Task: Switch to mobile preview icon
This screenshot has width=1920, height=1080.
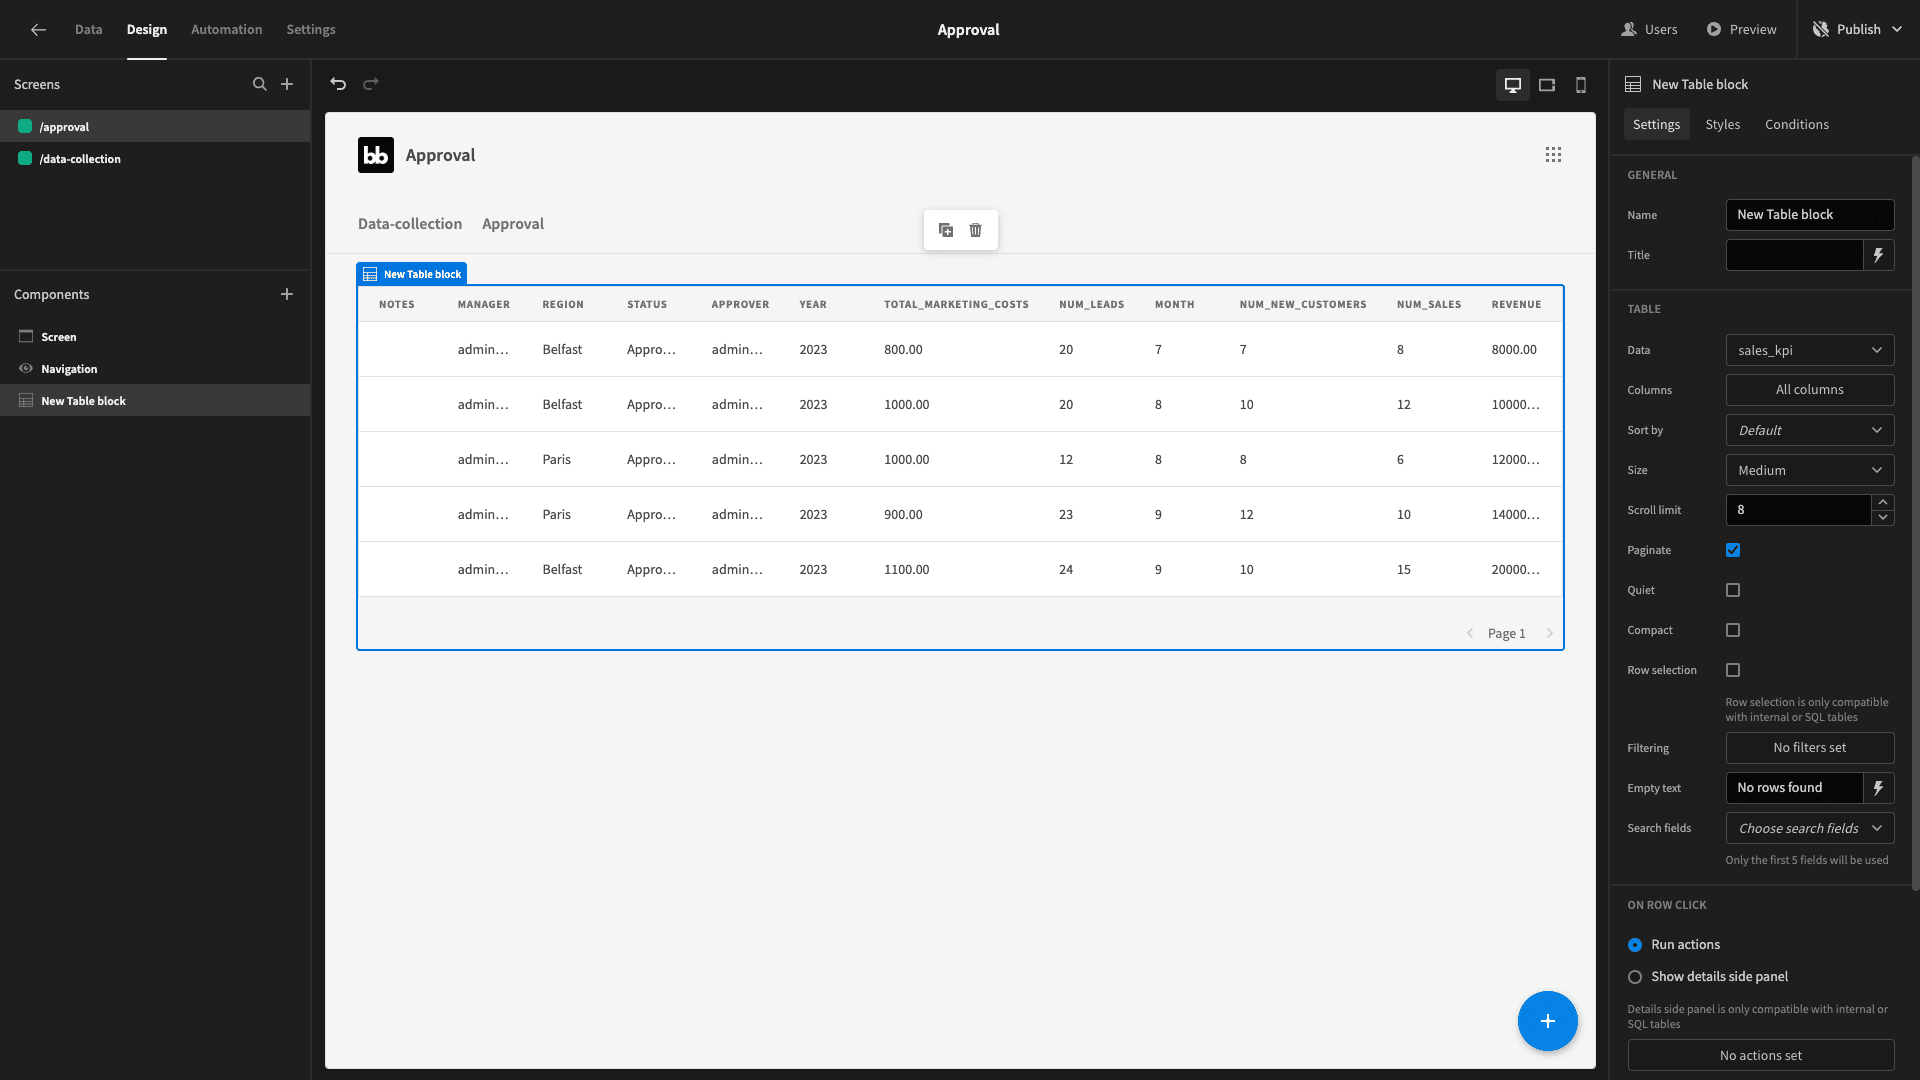Action: point(1581,85)
